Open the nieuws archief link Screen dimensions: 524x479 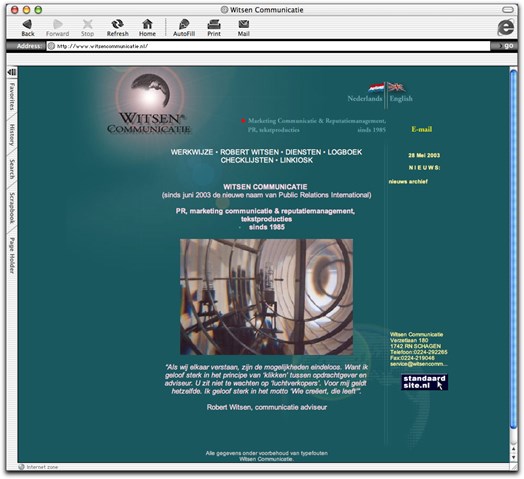pyautogui.click(x=408, y=182)
